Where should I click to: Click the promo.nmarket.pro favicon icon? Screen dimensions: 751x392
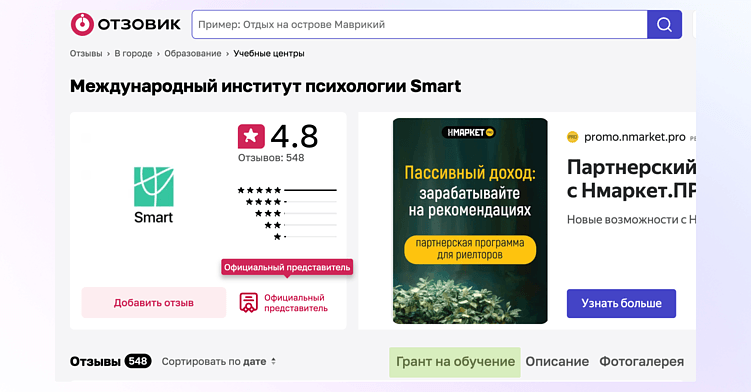572,137
